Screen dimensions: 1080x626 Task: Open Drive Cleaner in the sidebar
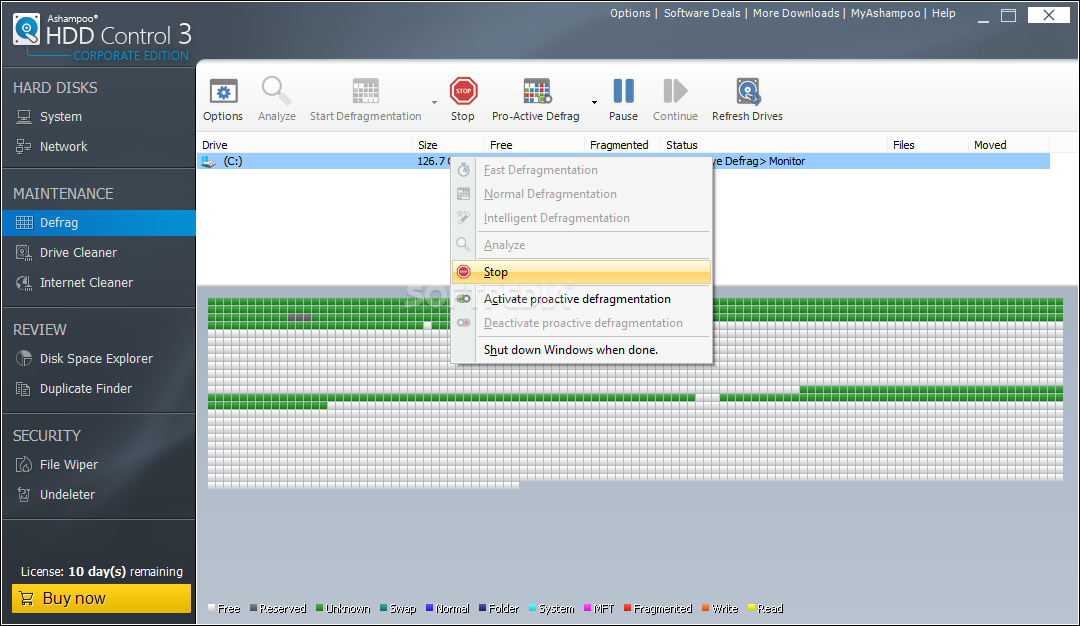99,253
